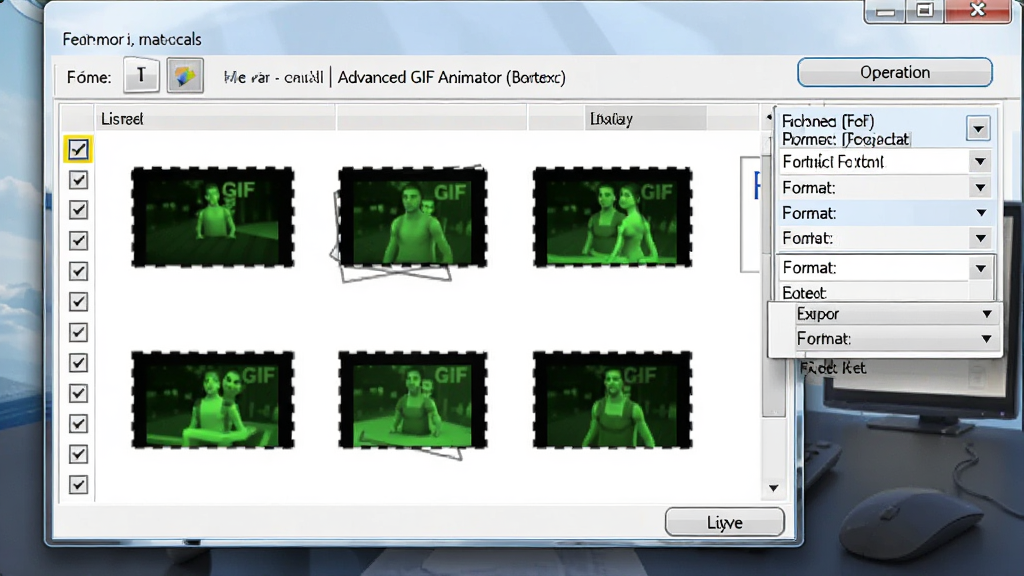
Task: Select the bottom middle GIF thumbnail
Action: point(413,400)
